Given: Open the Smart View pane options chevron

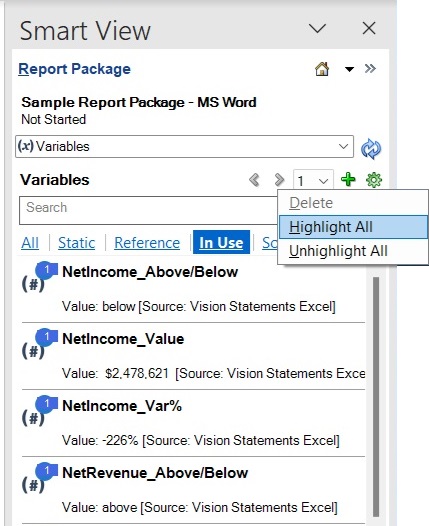Looking at the screenshot, I should coord(317,29).
